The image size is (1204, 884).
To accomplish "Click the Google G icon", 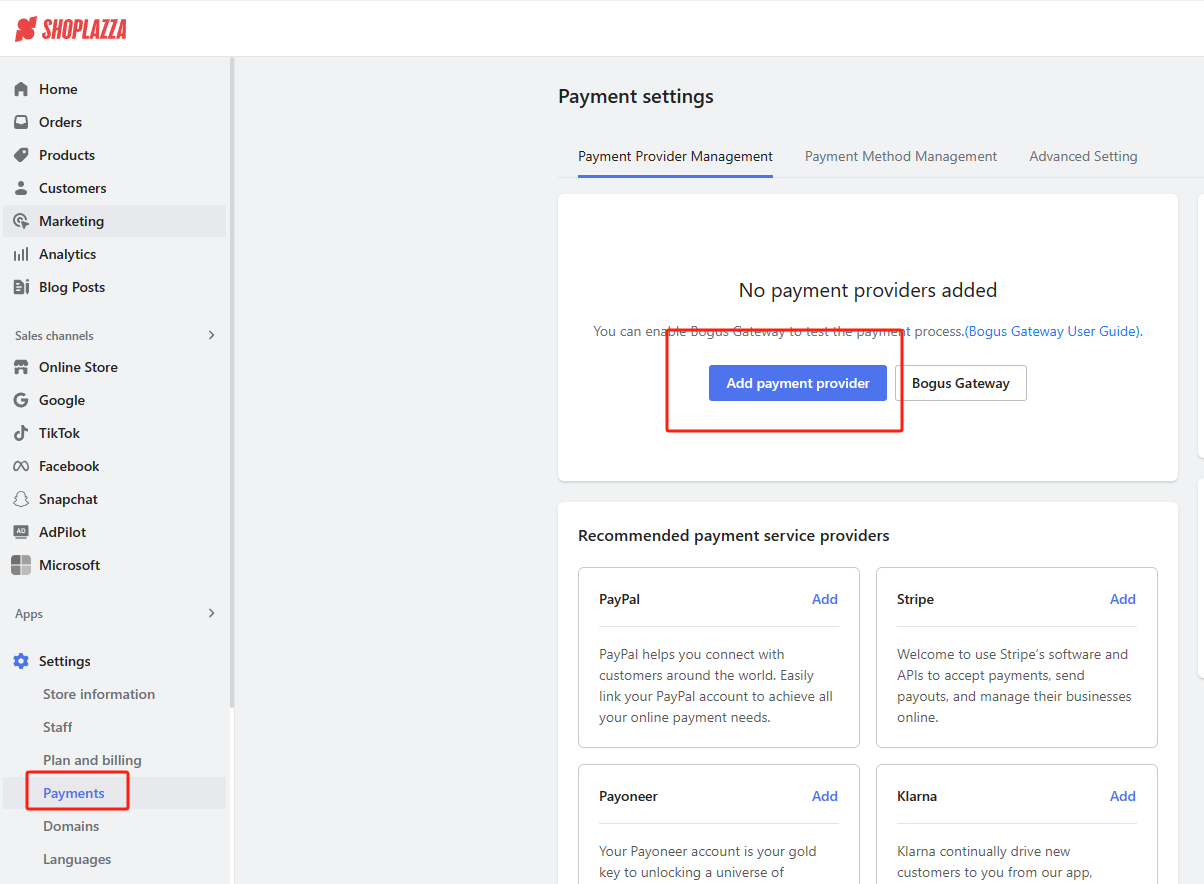I will (x=21, y=400).
